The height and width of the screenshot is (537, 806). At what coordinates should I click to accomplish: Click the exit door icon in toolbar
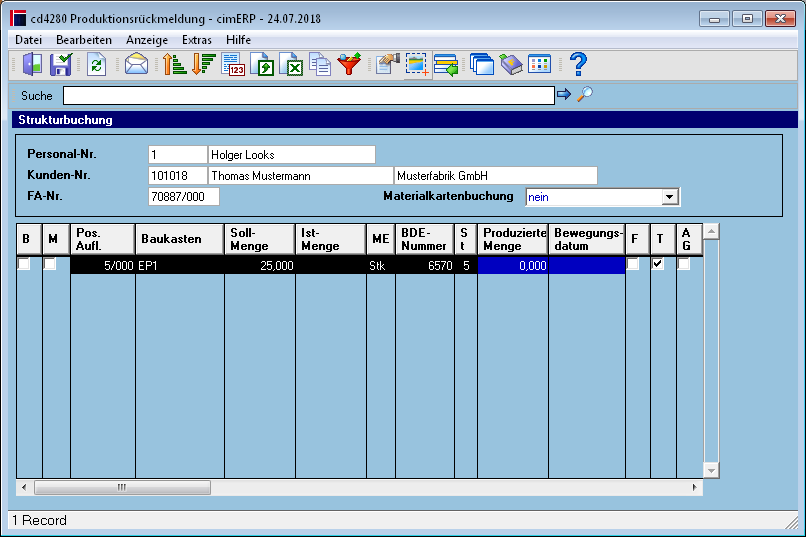(32, 65)
